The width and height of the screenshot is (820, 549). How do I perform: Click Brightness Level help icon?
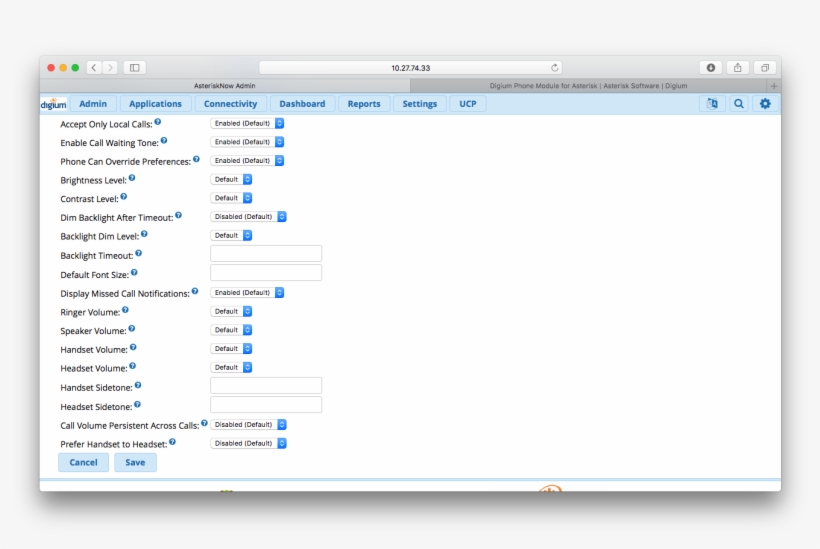click(132, 178)
